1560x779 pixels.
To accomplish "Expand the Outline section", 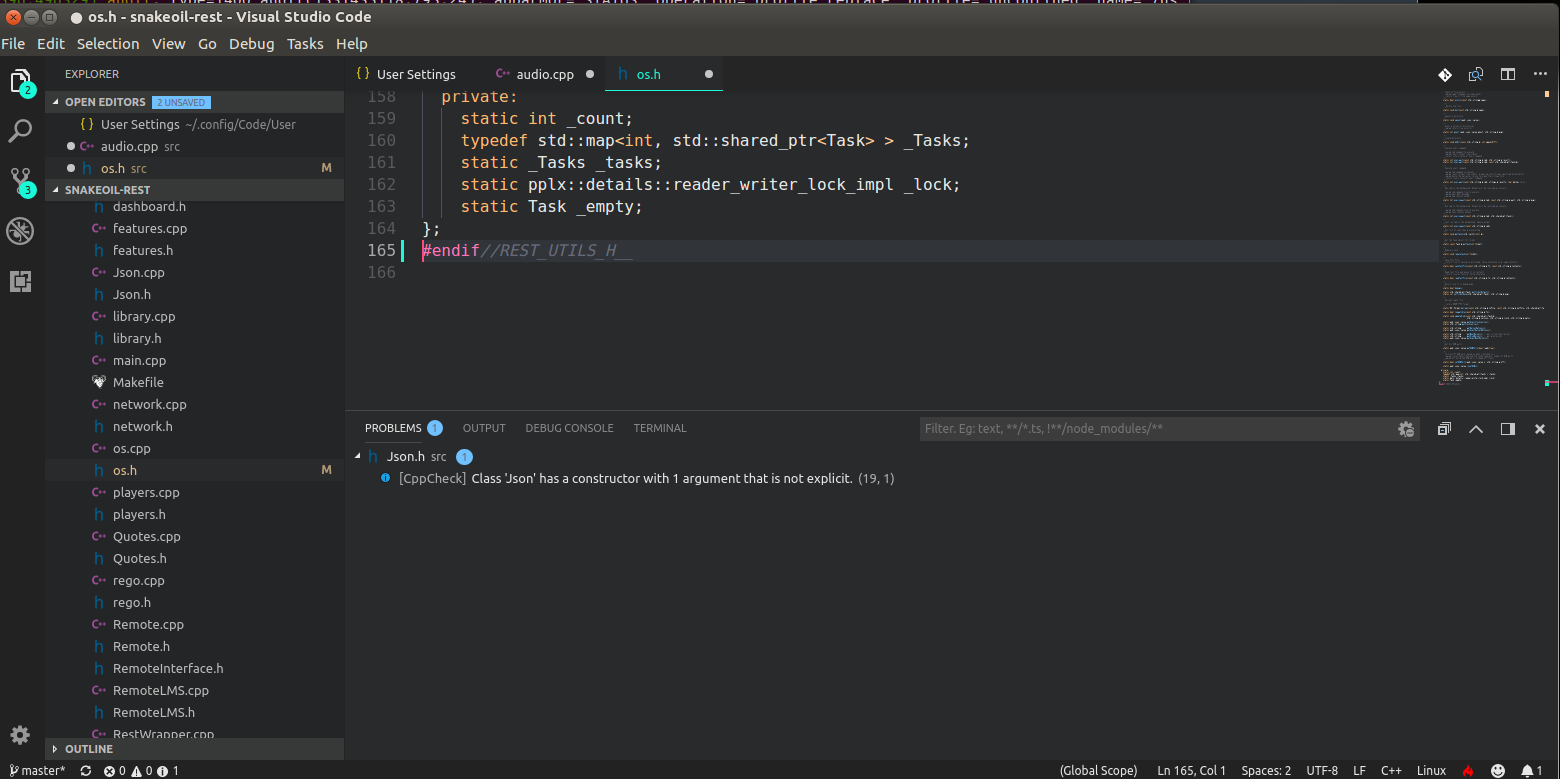I will point(55,749).
